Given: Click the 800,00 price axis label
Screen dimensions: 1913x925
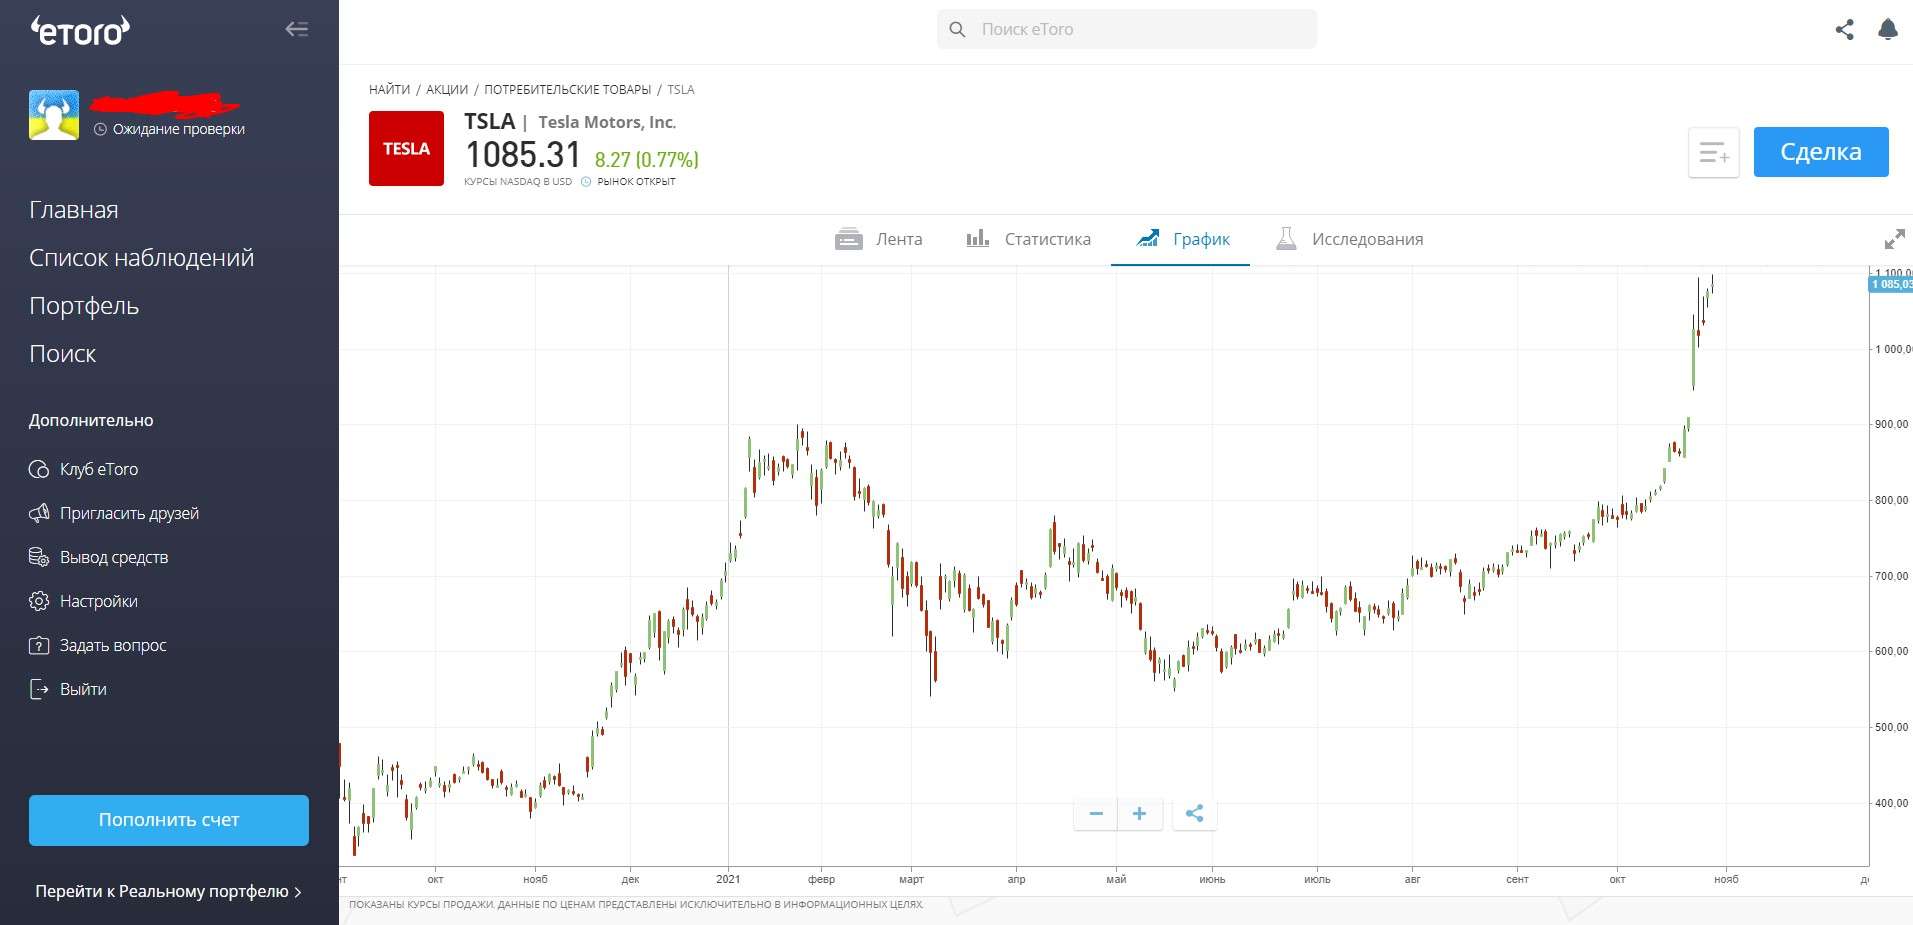Looking at the screenshot, I should coord(1891,500).
